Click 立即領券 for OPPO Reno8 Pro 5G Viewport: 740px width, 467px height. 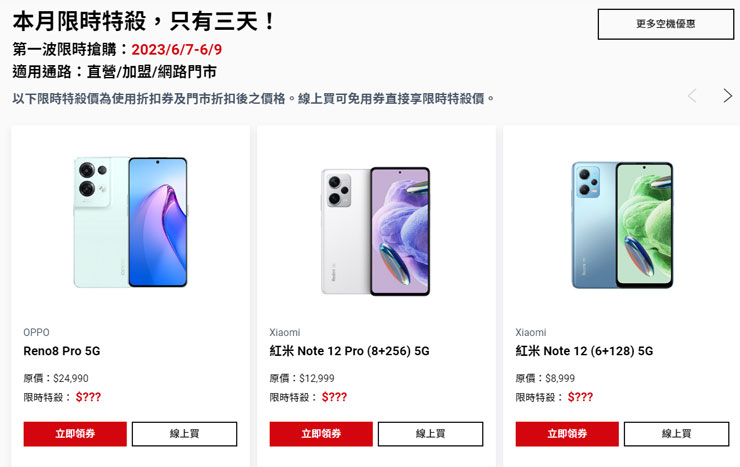[x=75, y=434]
